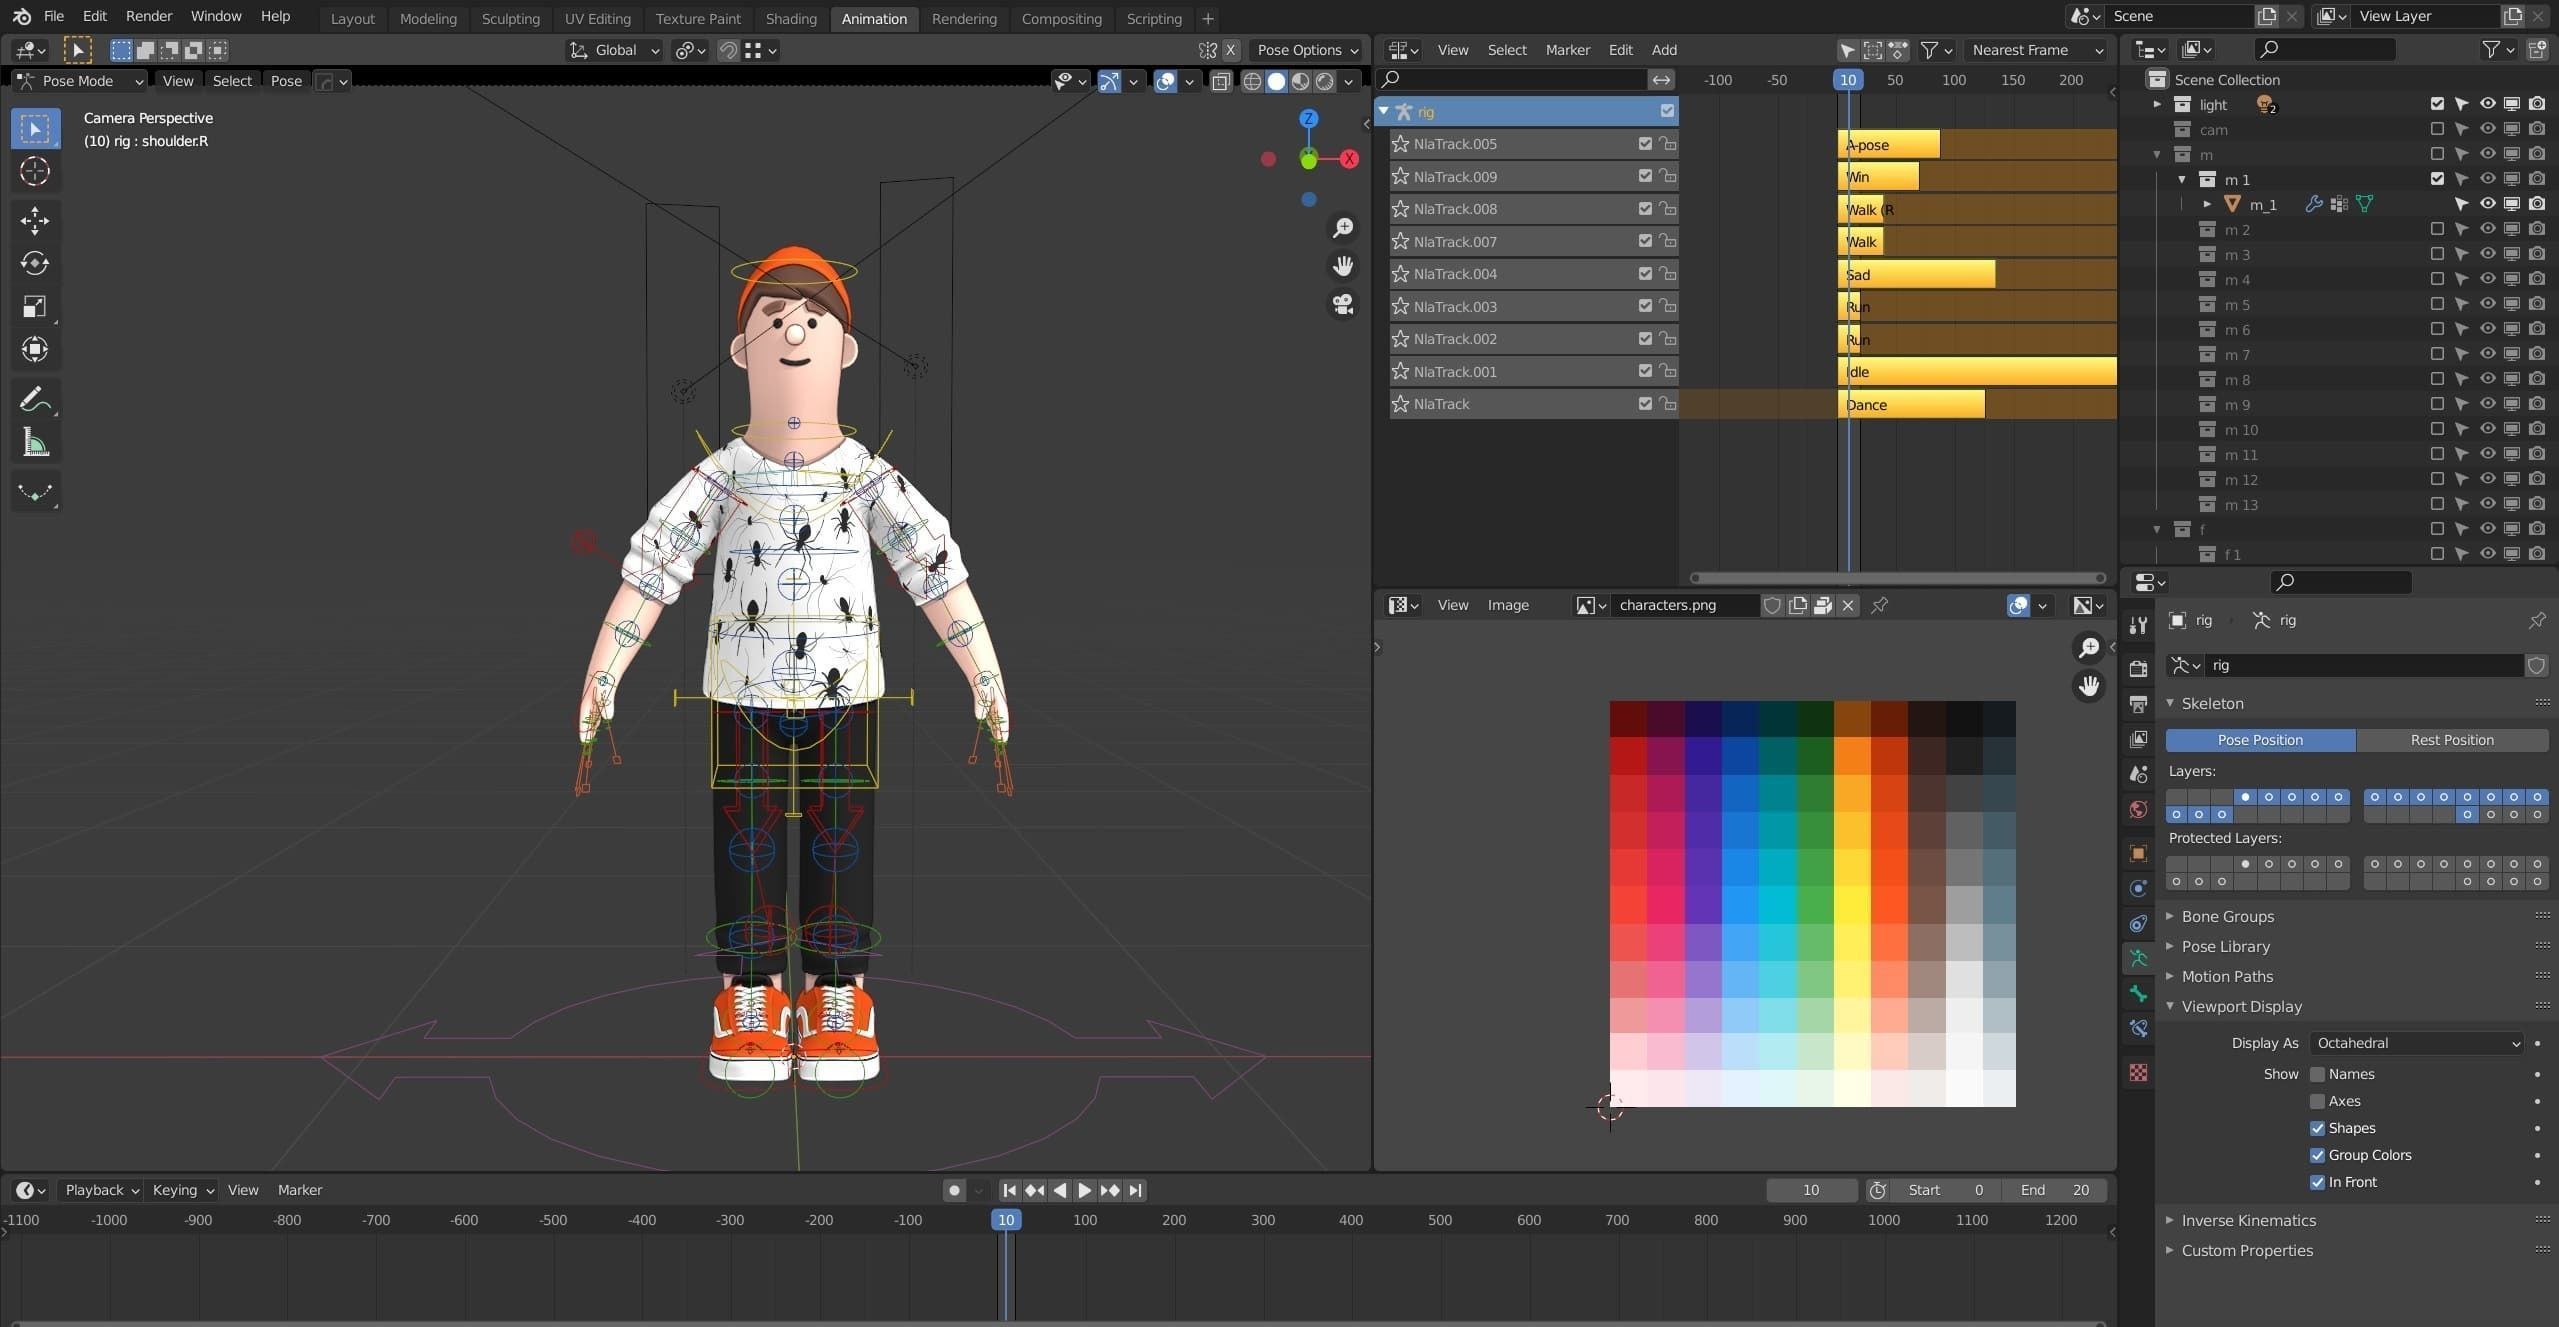This screenshot has width=2559, height=1327.
Task: Select the Dance NLA strip
Action: pyautogui.click(x=1910, y=404)
